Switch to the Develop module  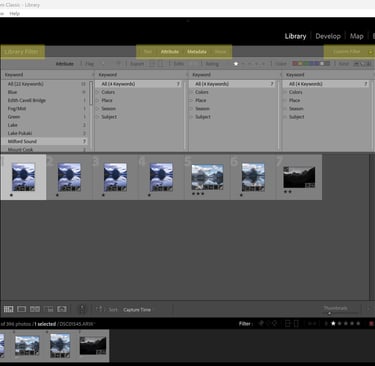coord(328,36)
